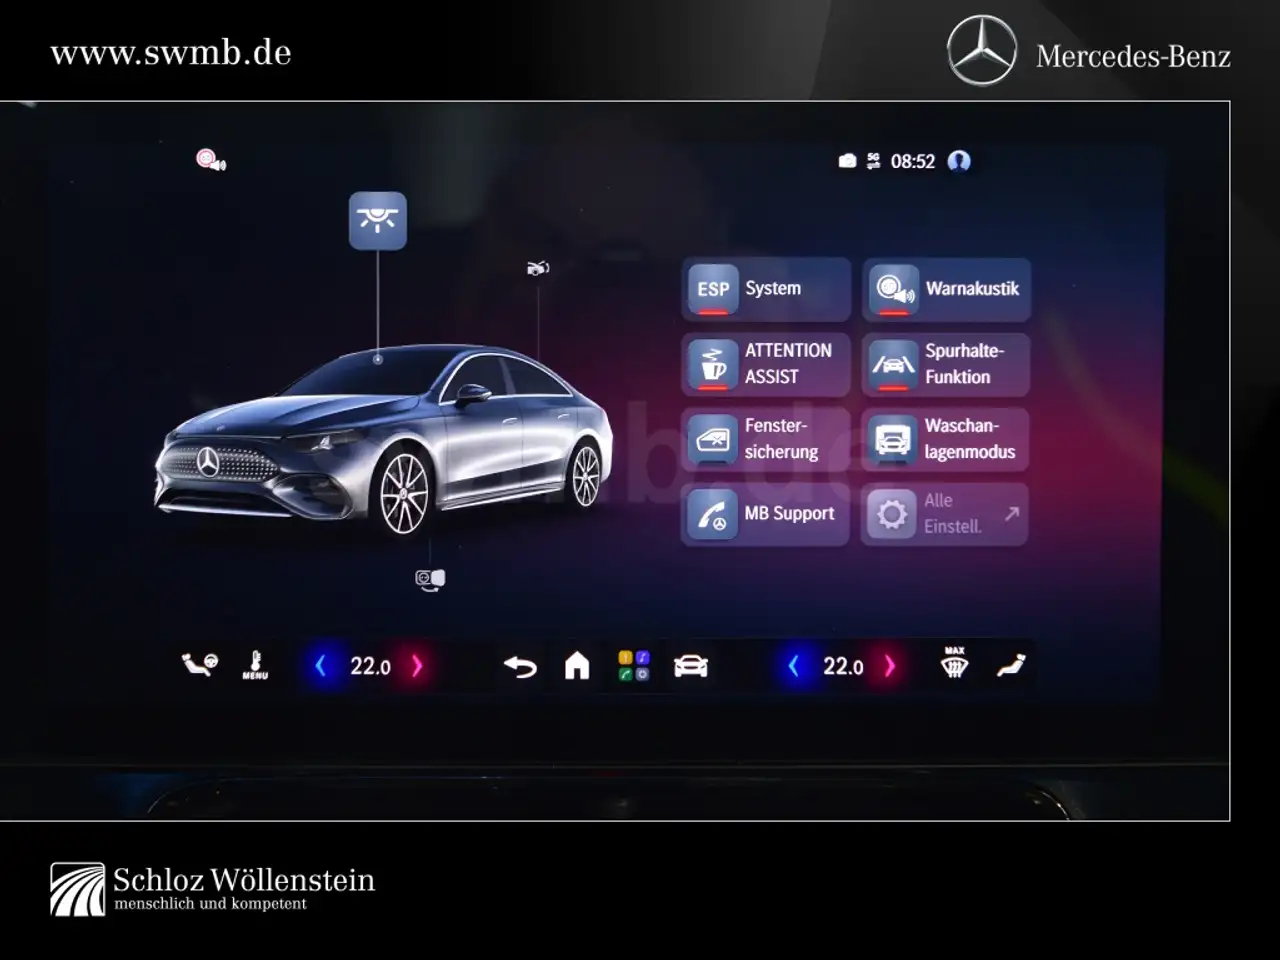The height and width of the screenshot is (960, 1280).
Task: Tap the camera status icon
Action: (x=847, y=161)
